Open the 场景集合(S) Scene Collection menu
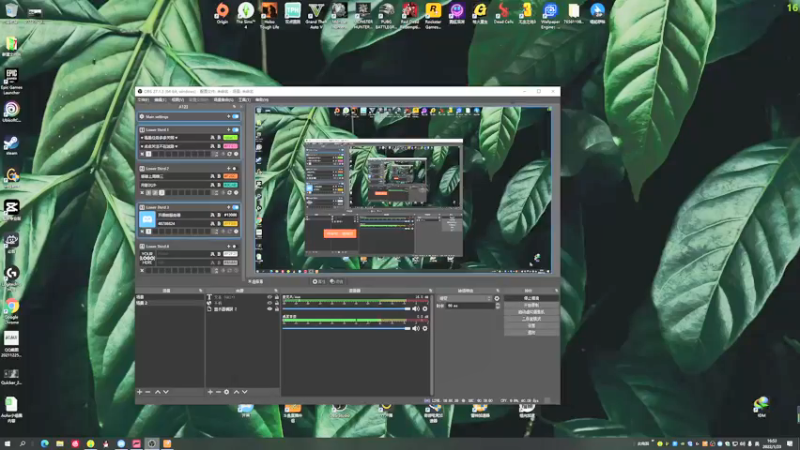Image resolution: width=800 pixels, height=450 pixels. (223, 100)
